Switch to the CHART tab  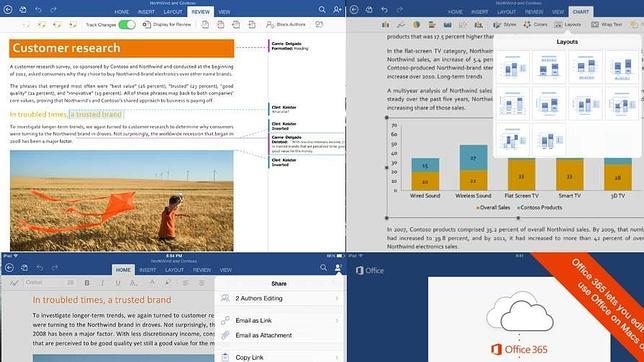(581, 12)
